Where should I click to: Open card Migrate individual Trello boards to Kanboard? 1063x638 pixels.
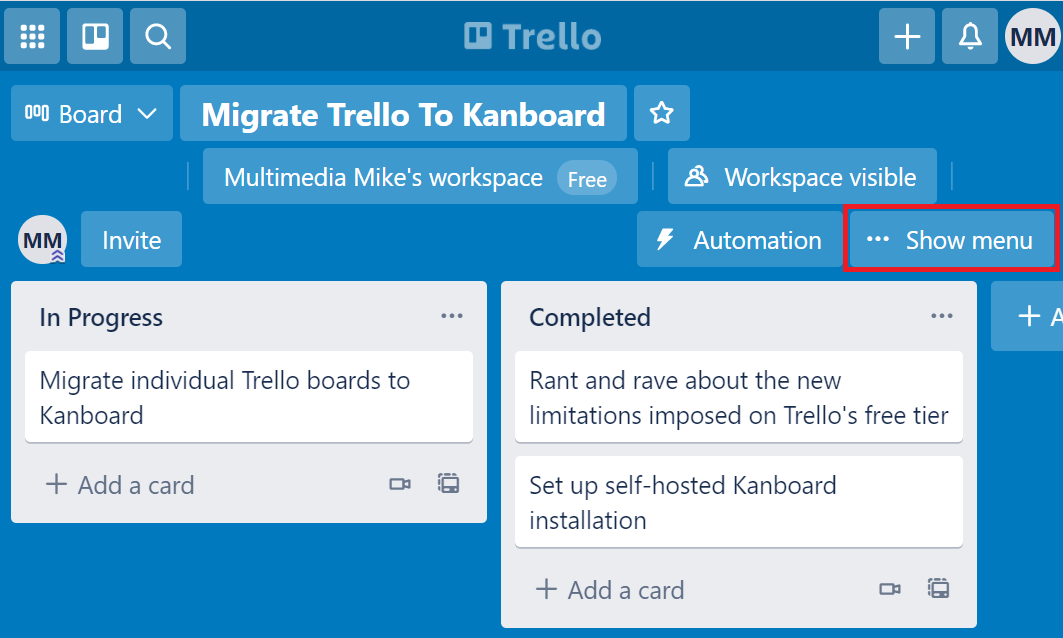click(x=249, y=397)
